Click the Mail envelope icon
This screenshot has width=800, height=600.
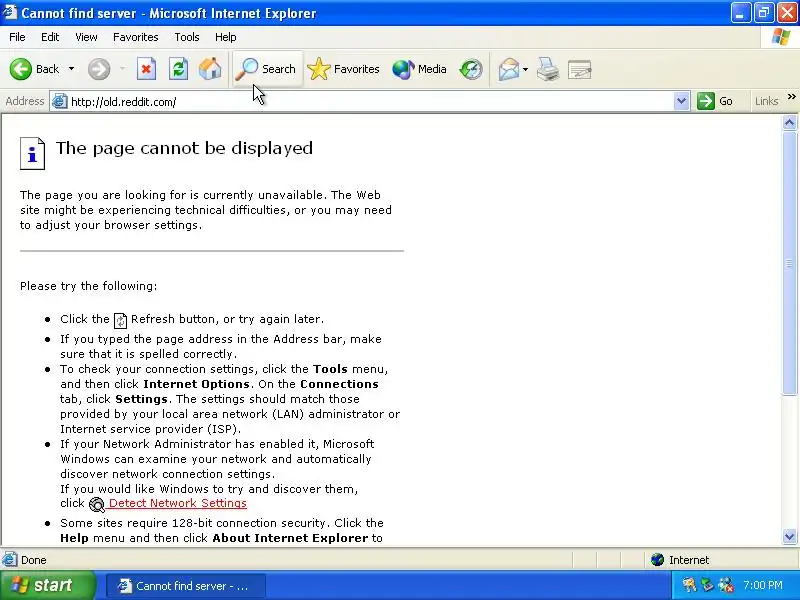(x=509, y=69)
